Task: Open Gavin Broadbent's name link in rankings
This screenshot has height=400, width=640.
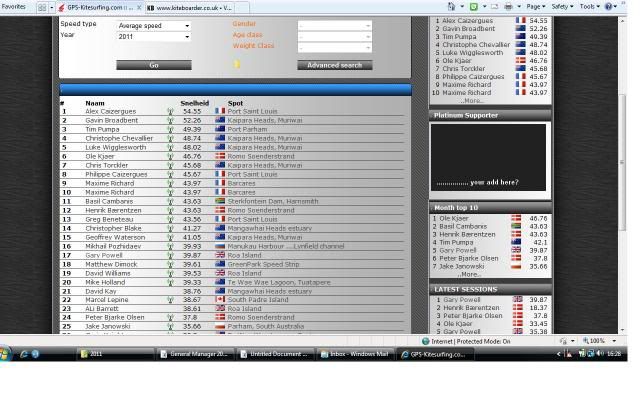Action: tap(111, 120)
